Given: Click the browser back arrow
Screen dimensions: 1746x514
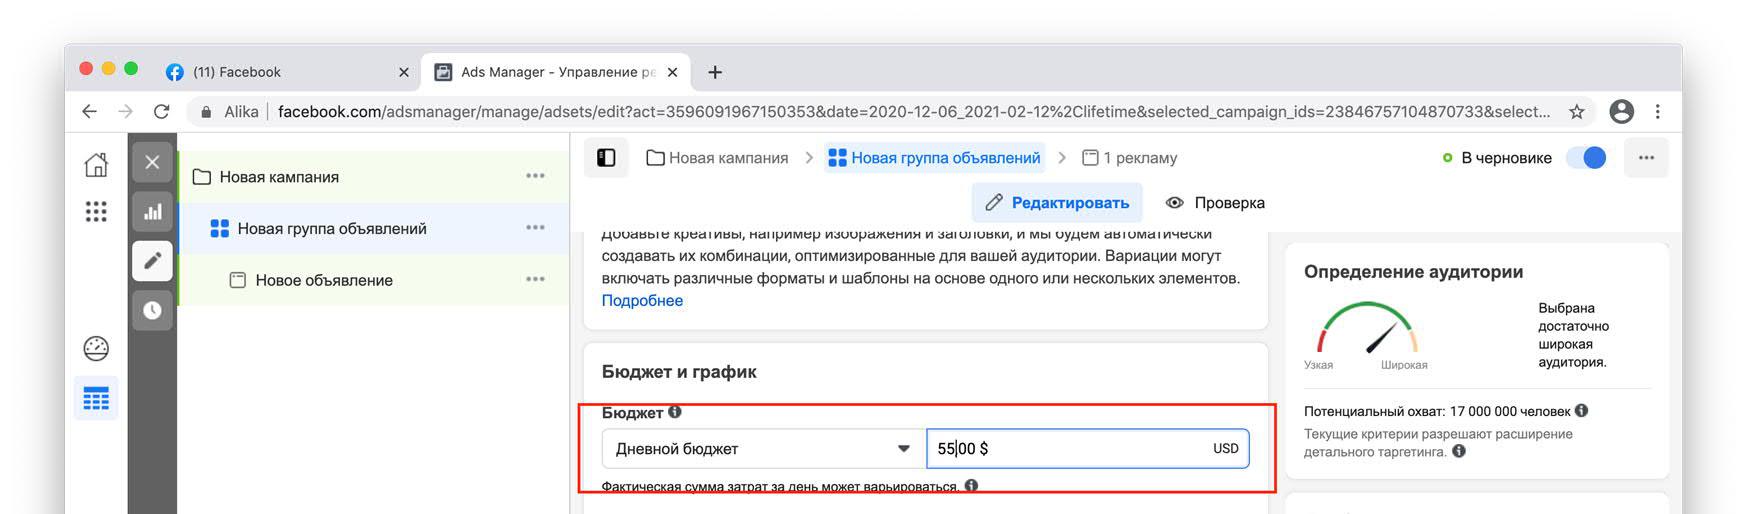Looking at the screenshot, I should [x=90, y=112].
